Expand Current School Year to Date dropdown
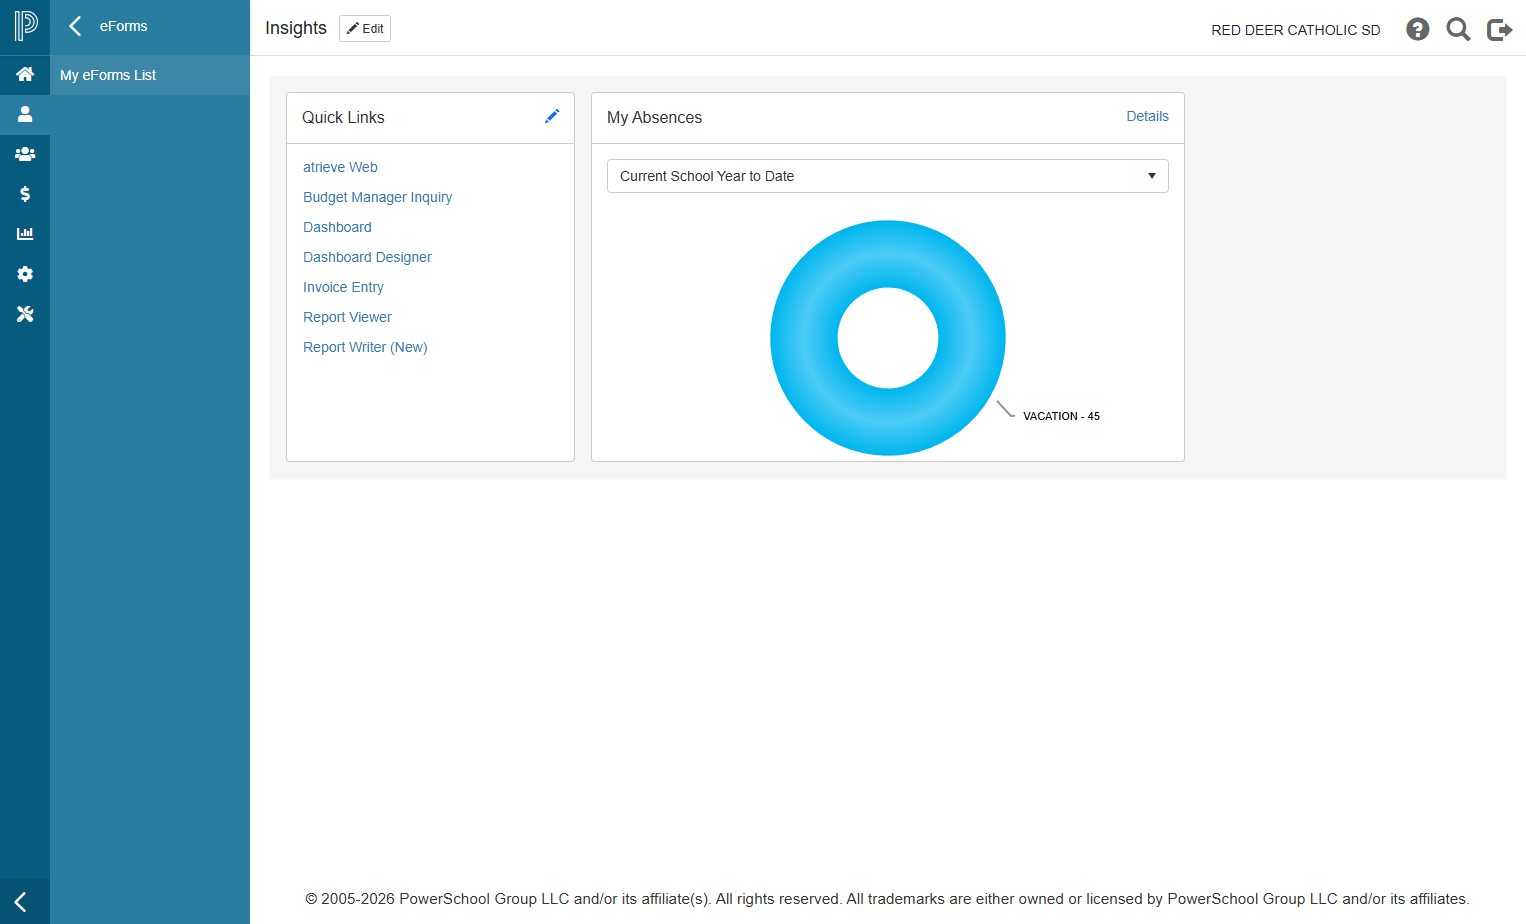1526x924 pixels. point(888,176)
